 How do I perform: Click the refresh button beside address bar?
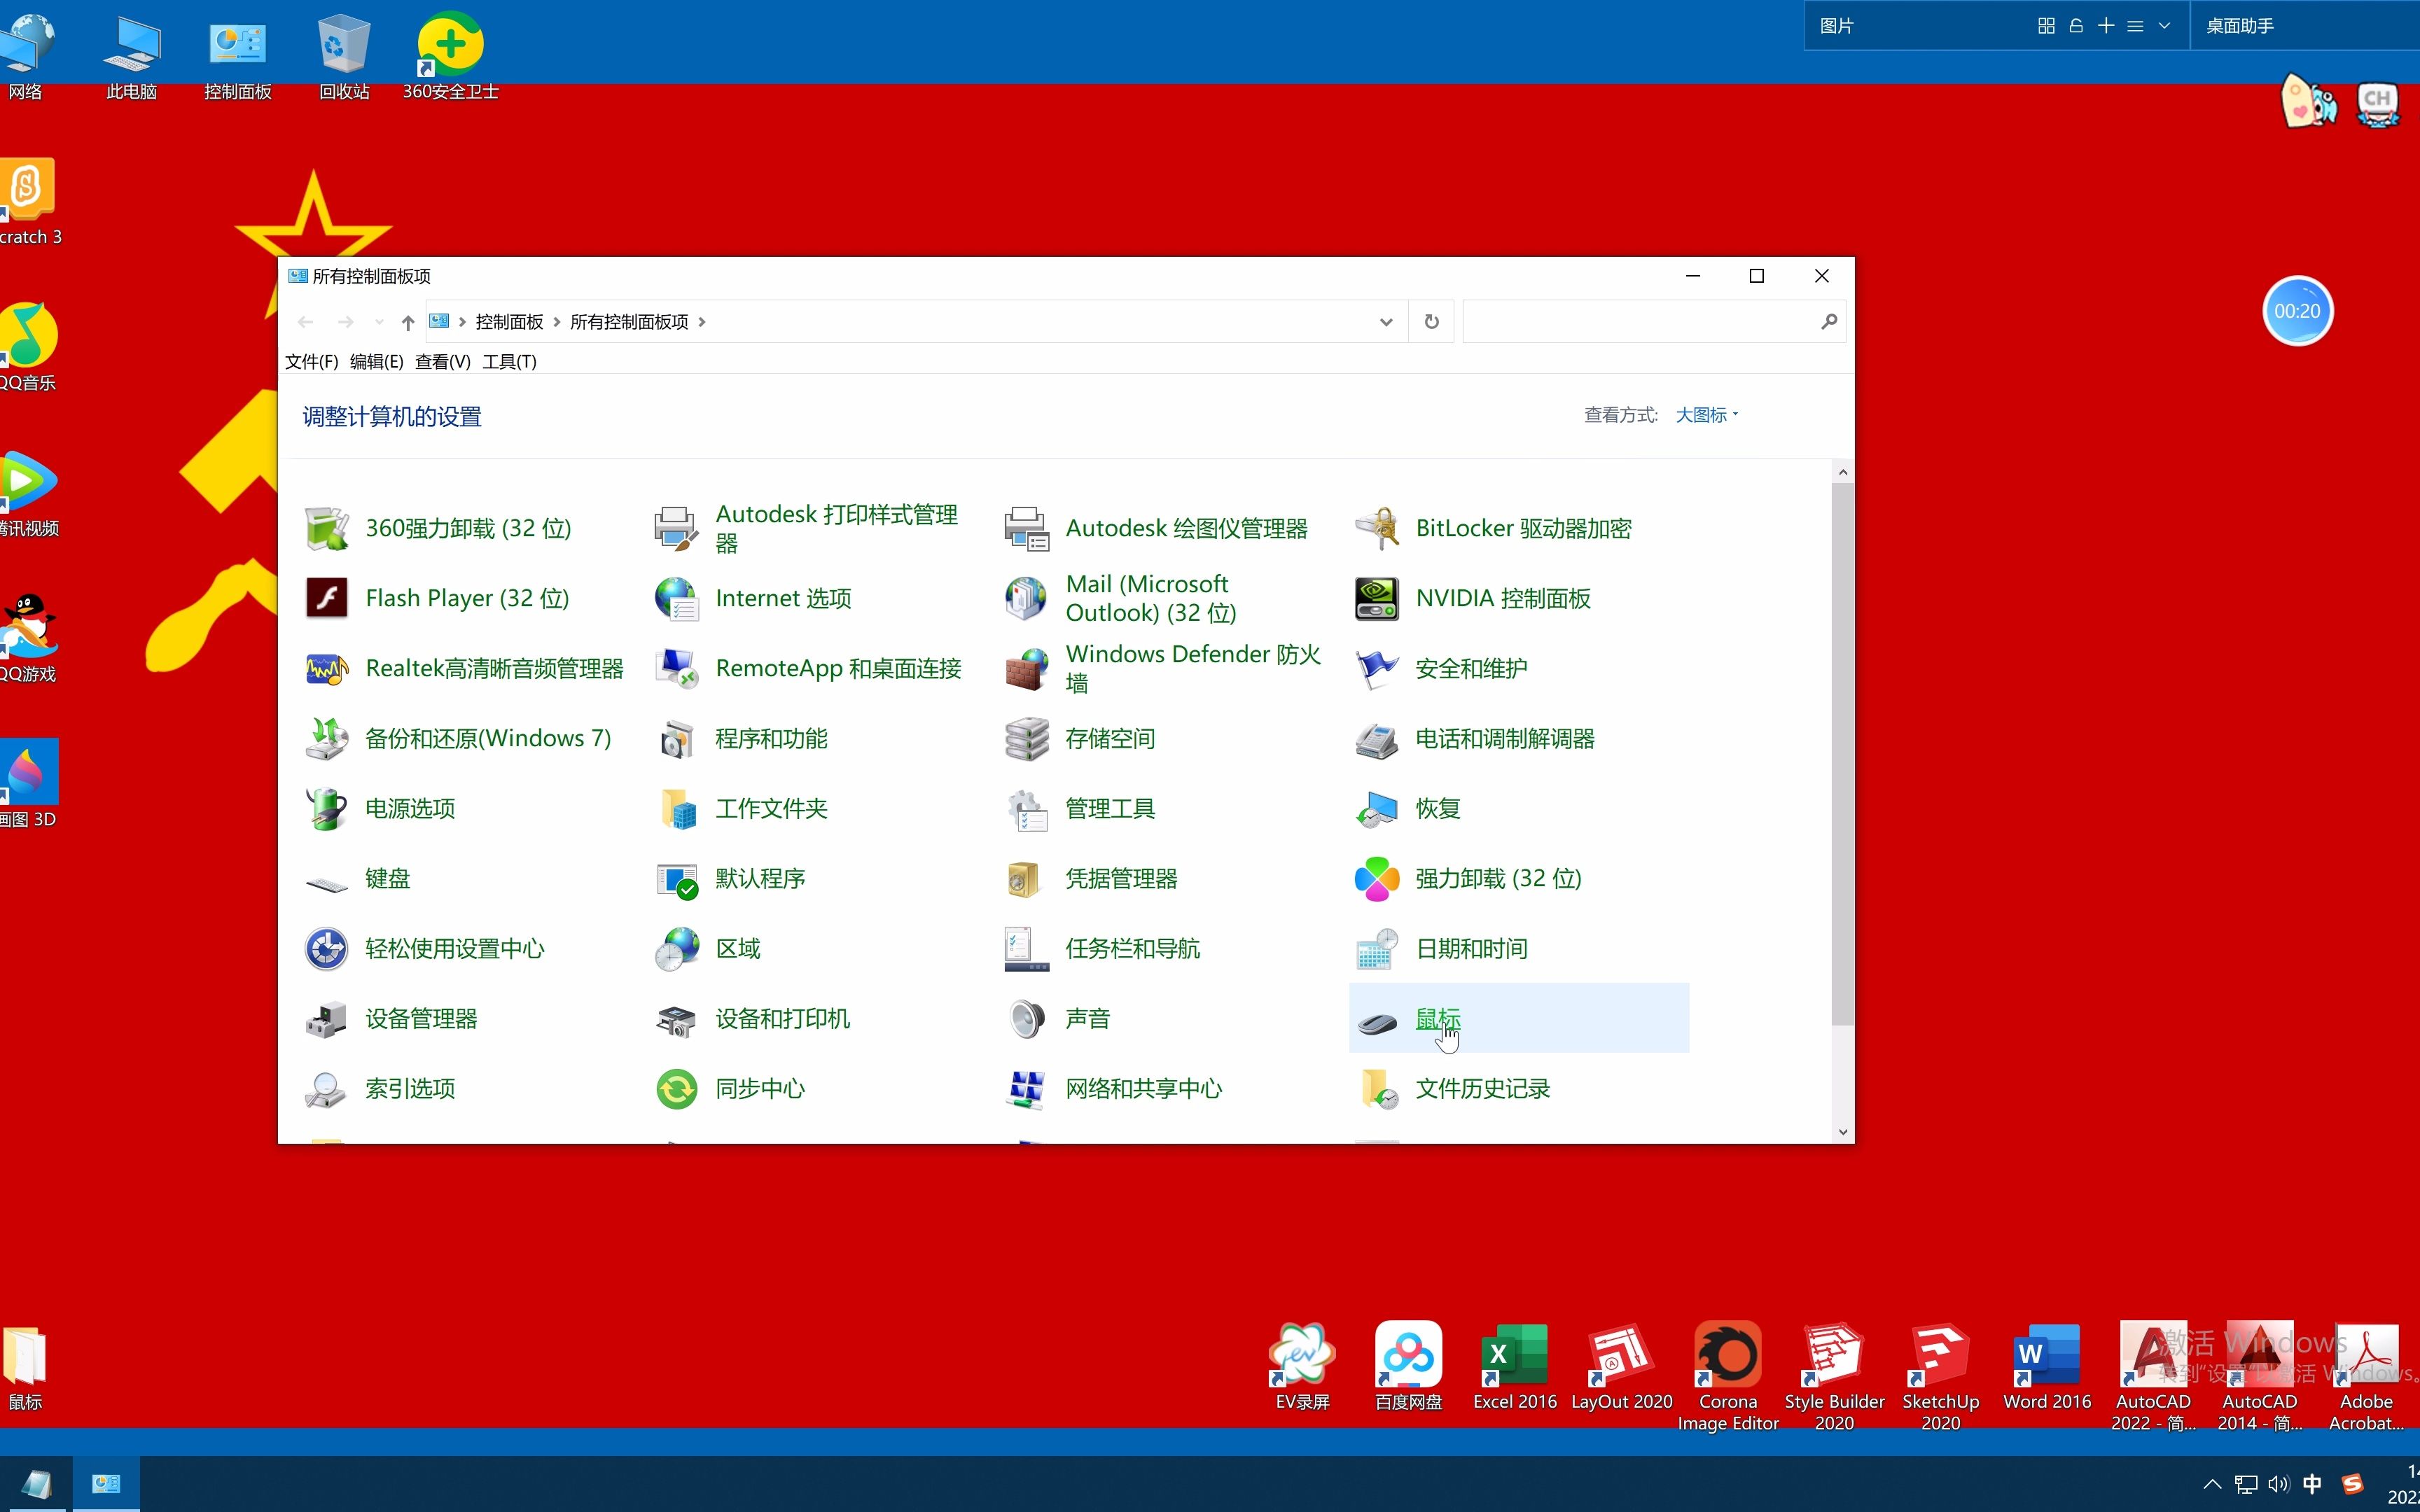point(1431,322)
